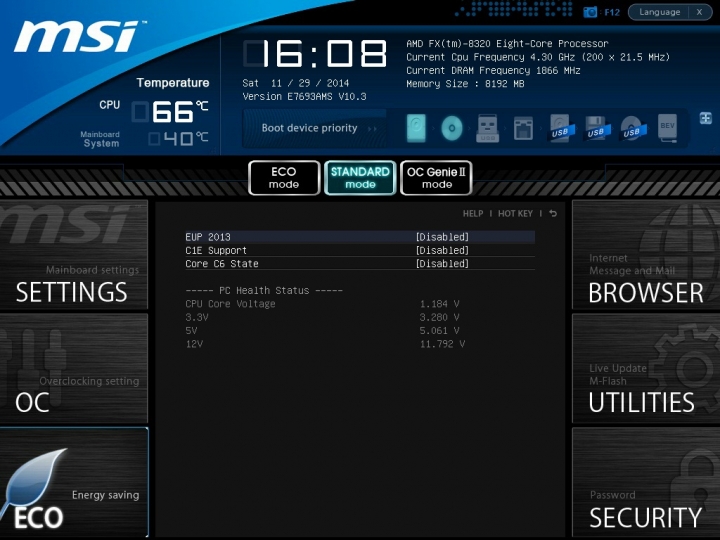Open the ECO energy saving panel
The width and height of the screenshot is (720, 540).
[x=74, y=482]
